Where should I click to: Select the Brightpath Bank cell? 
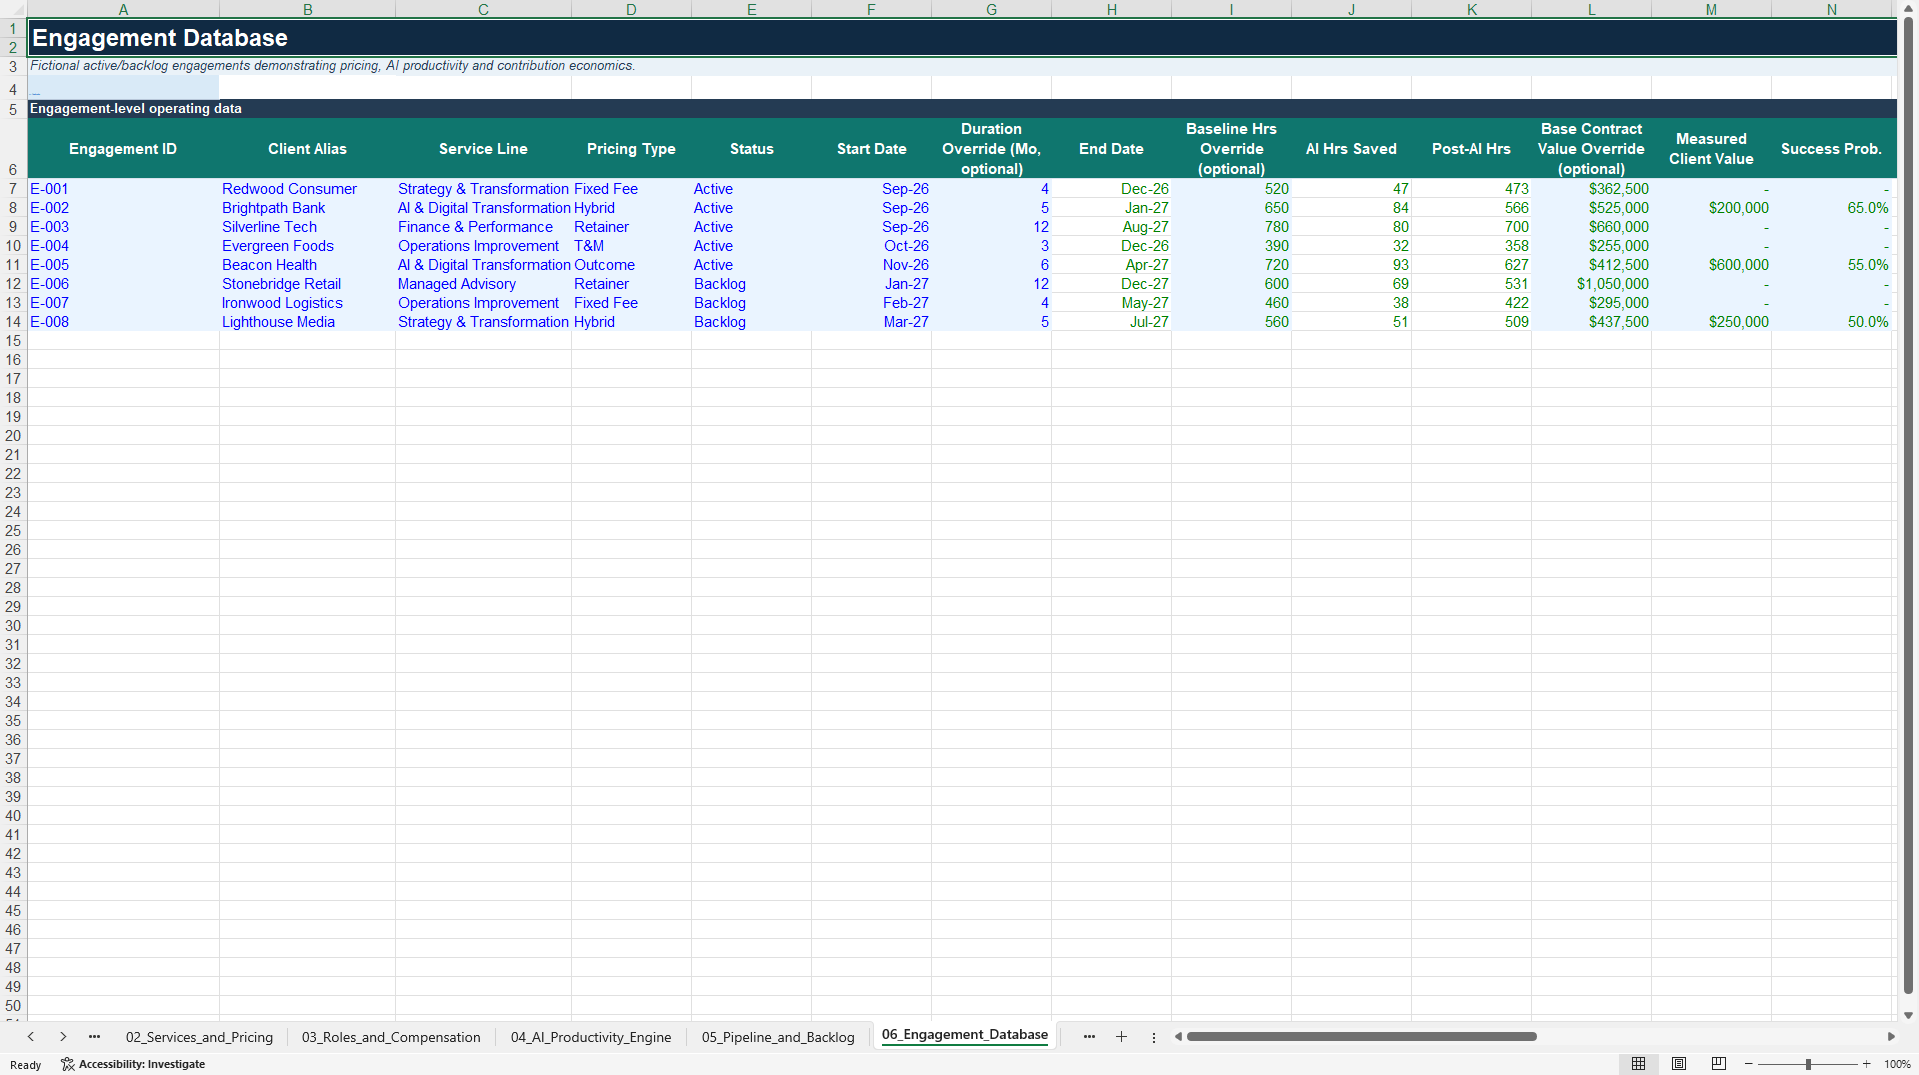pos(307,208)
